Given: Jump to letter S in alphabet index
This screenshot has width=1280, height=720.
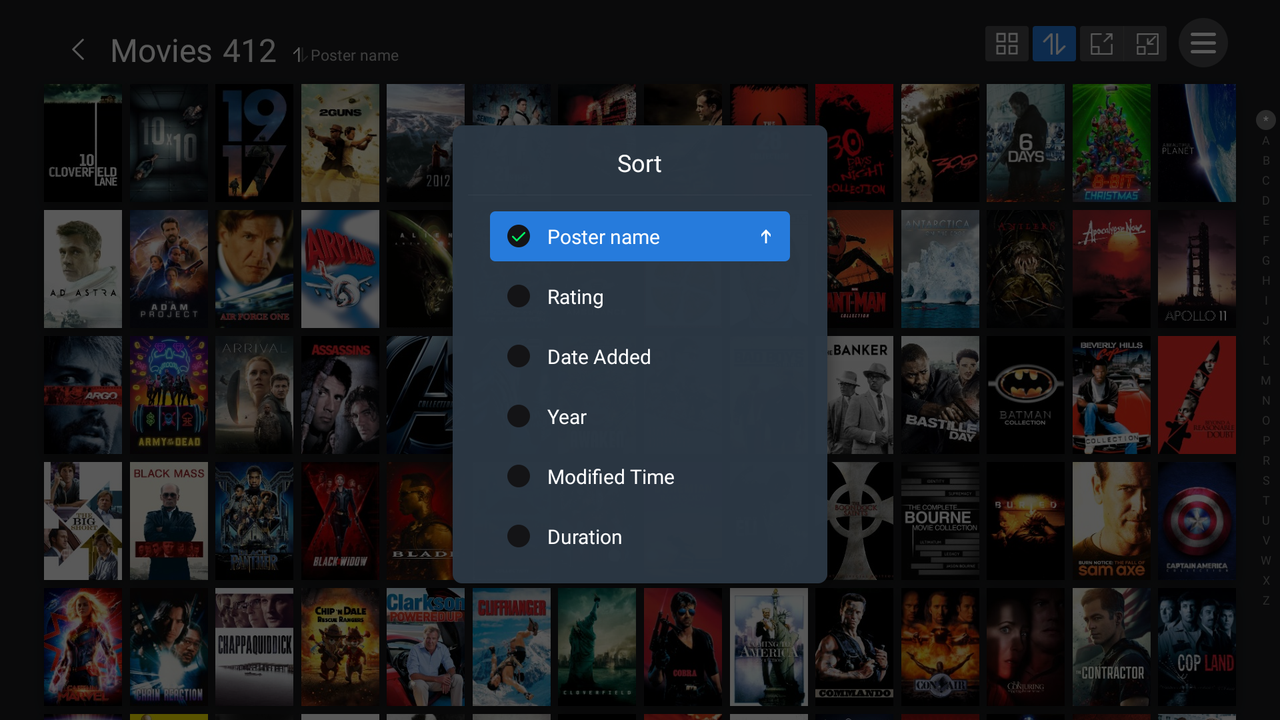Looking at the screenshot, I should pyautogui.click(x=1266, y=480).
